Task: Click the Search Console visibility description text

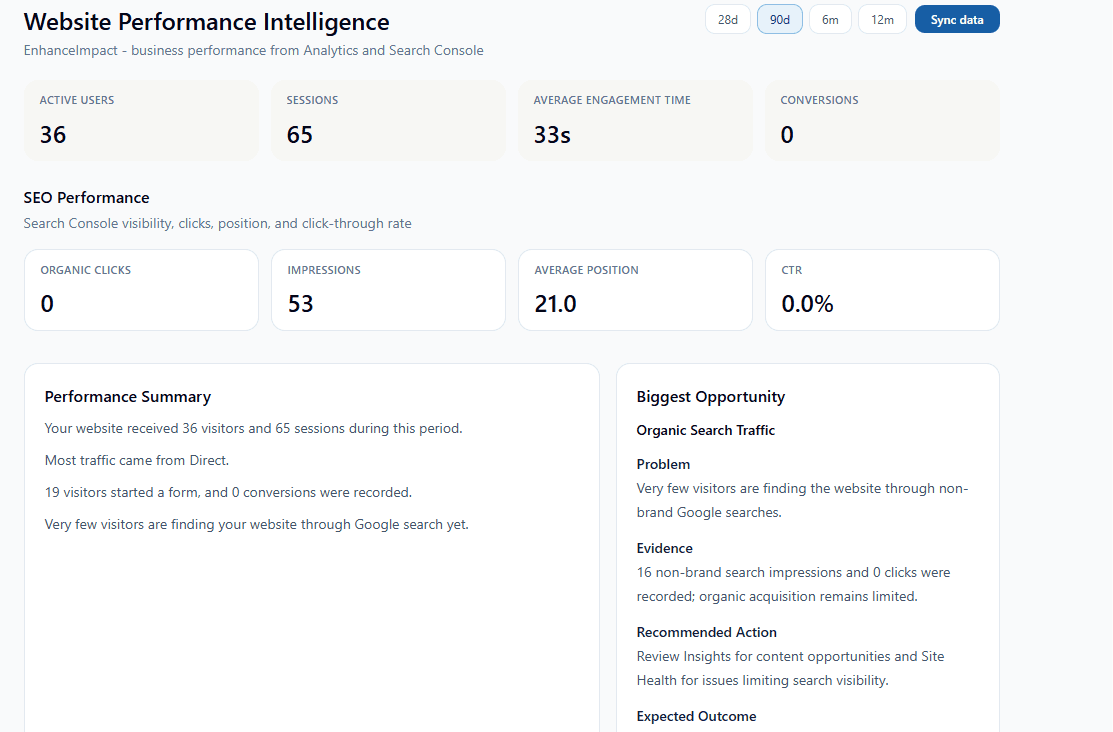Action: coord(217,223)
